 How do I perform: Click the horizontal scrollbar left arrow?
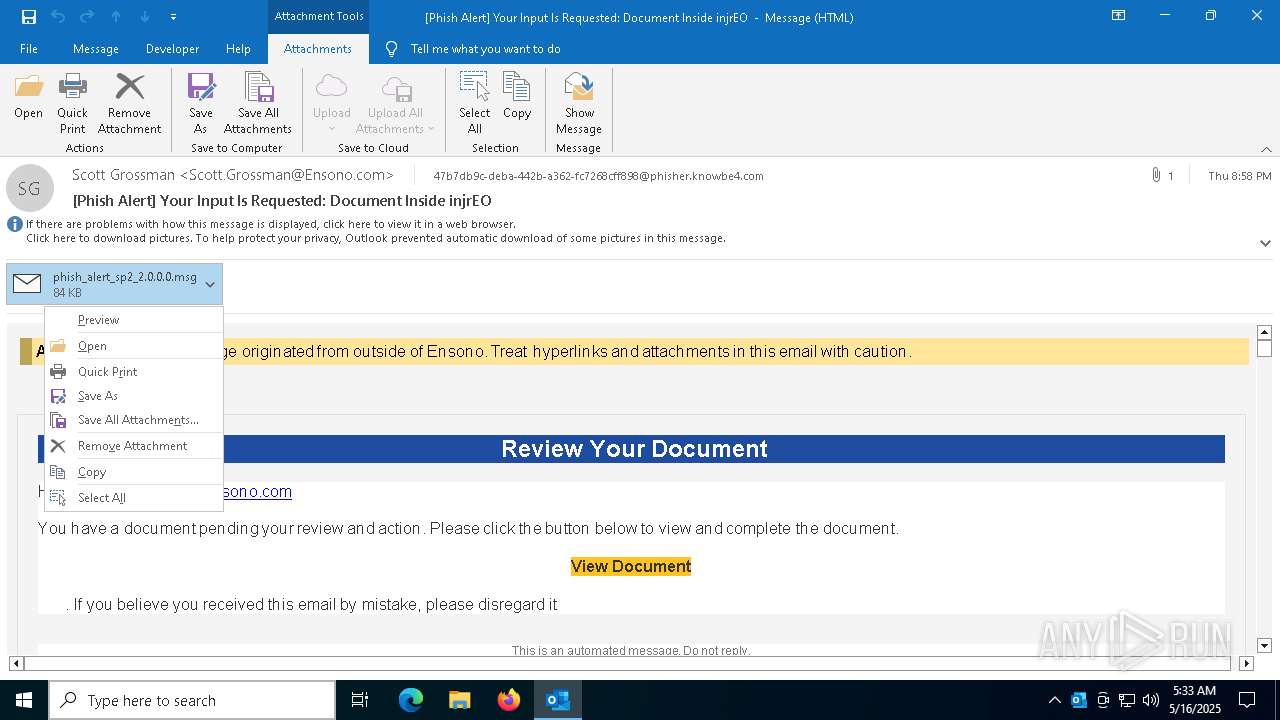click(16, 663)
